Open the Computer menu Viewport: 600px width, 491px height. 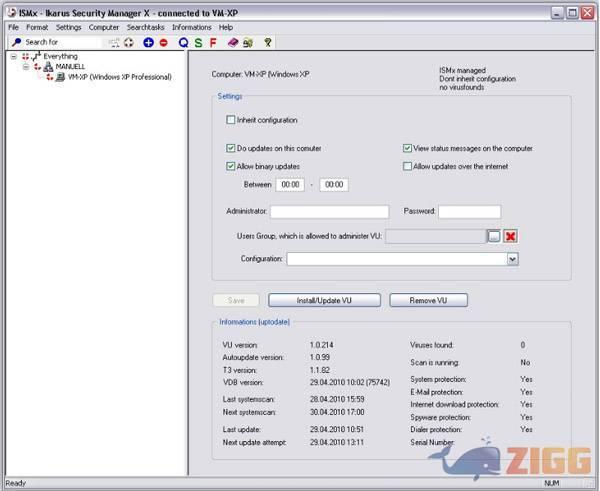tap(104, 27)
